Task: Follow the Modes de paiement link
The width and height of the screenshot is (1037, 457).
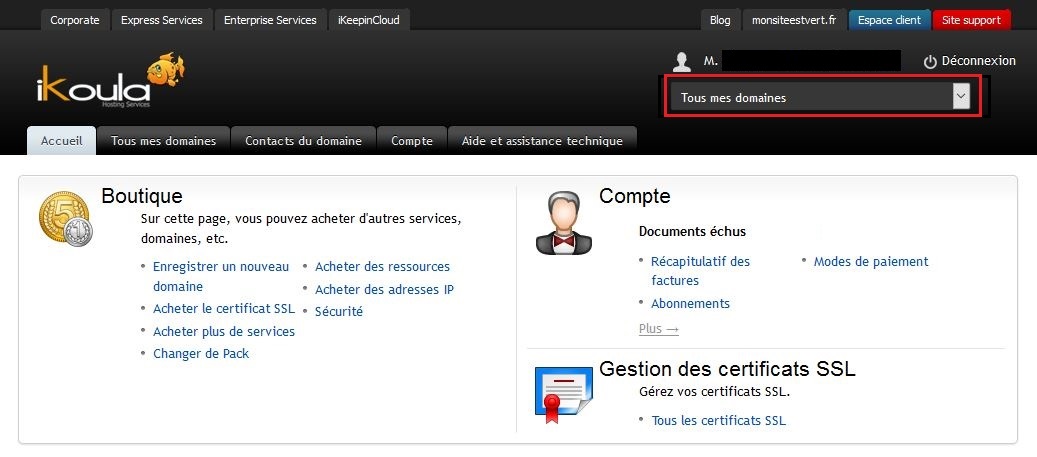Action: click(870, 262)
